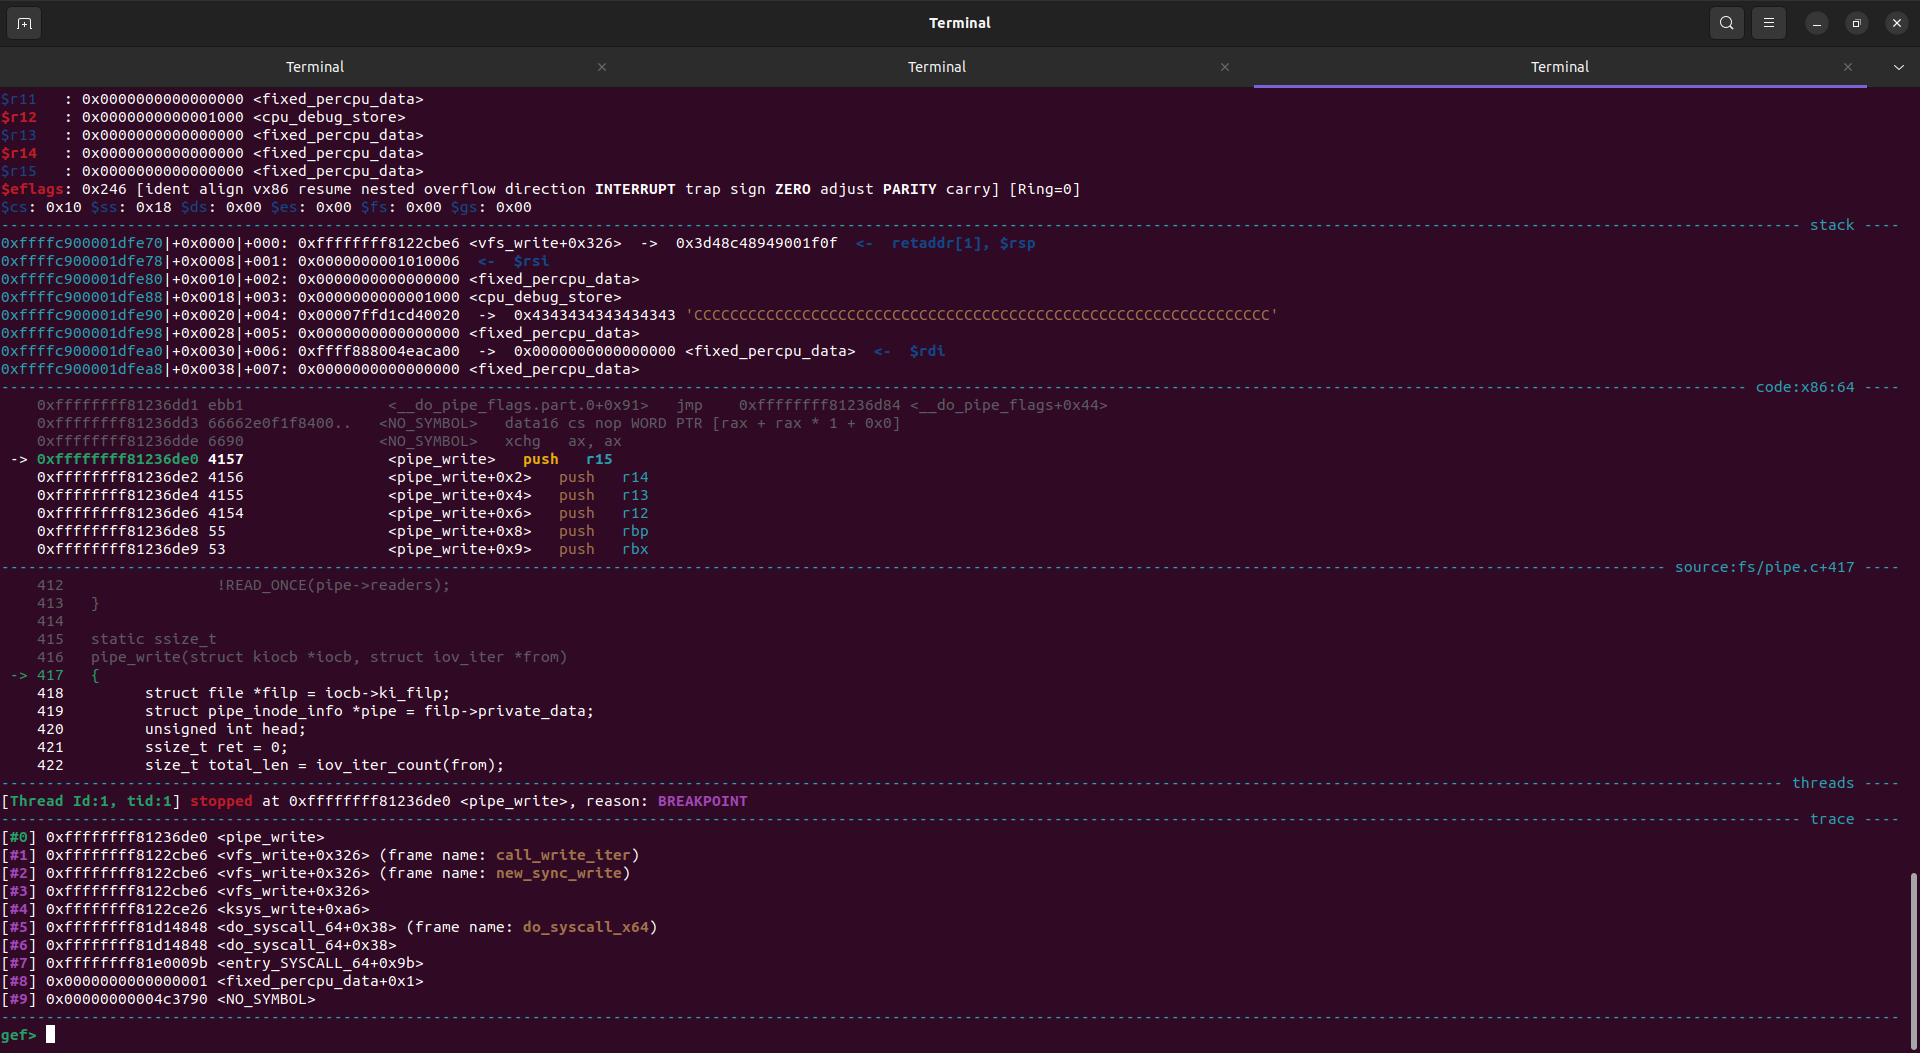1920x1053 pixels.
Task: Open the terminal search tool
Action: point(1726,22)
